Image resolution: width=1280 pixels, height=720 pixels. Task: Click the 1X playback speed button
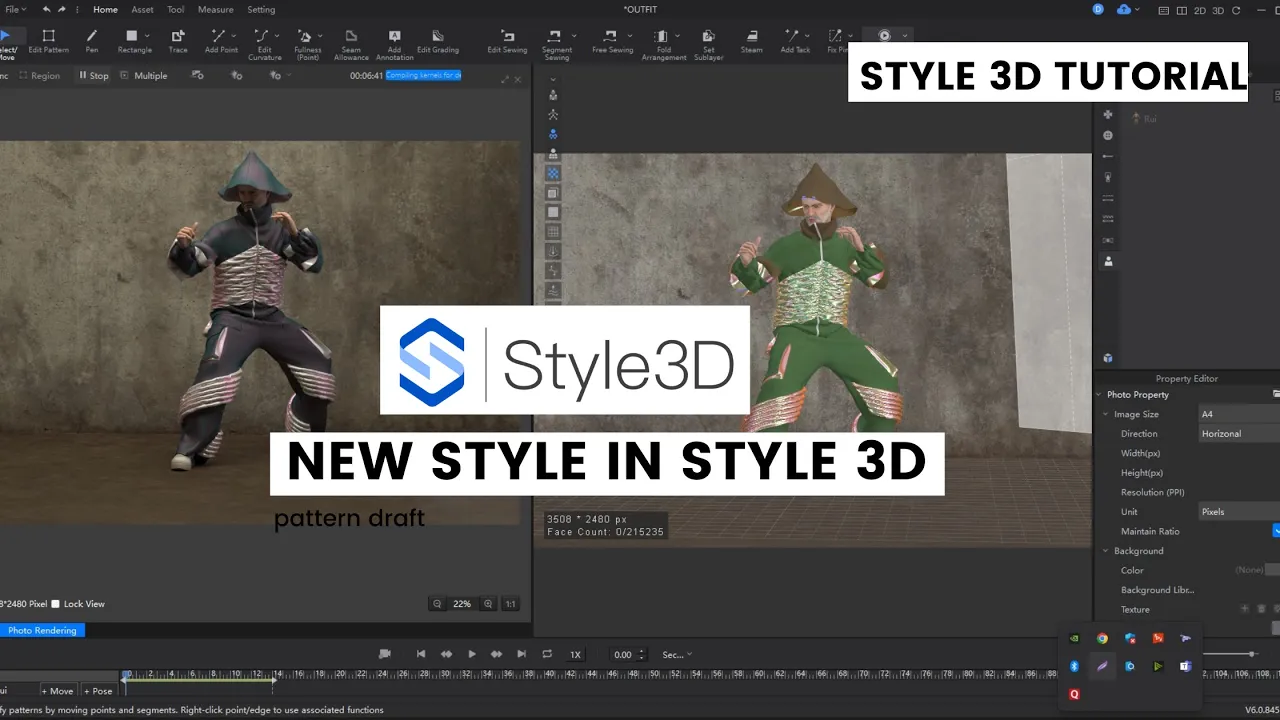[575, 655]
